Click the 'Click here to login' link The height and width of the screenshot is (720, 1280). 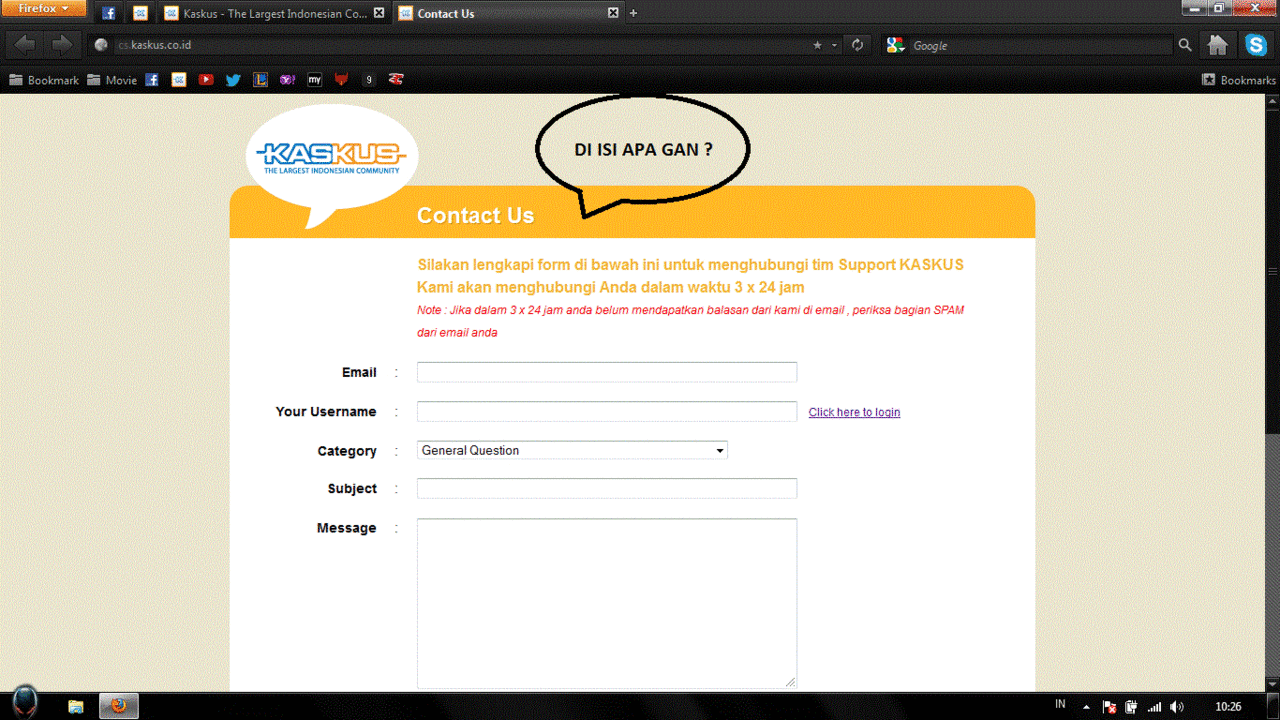854,412
